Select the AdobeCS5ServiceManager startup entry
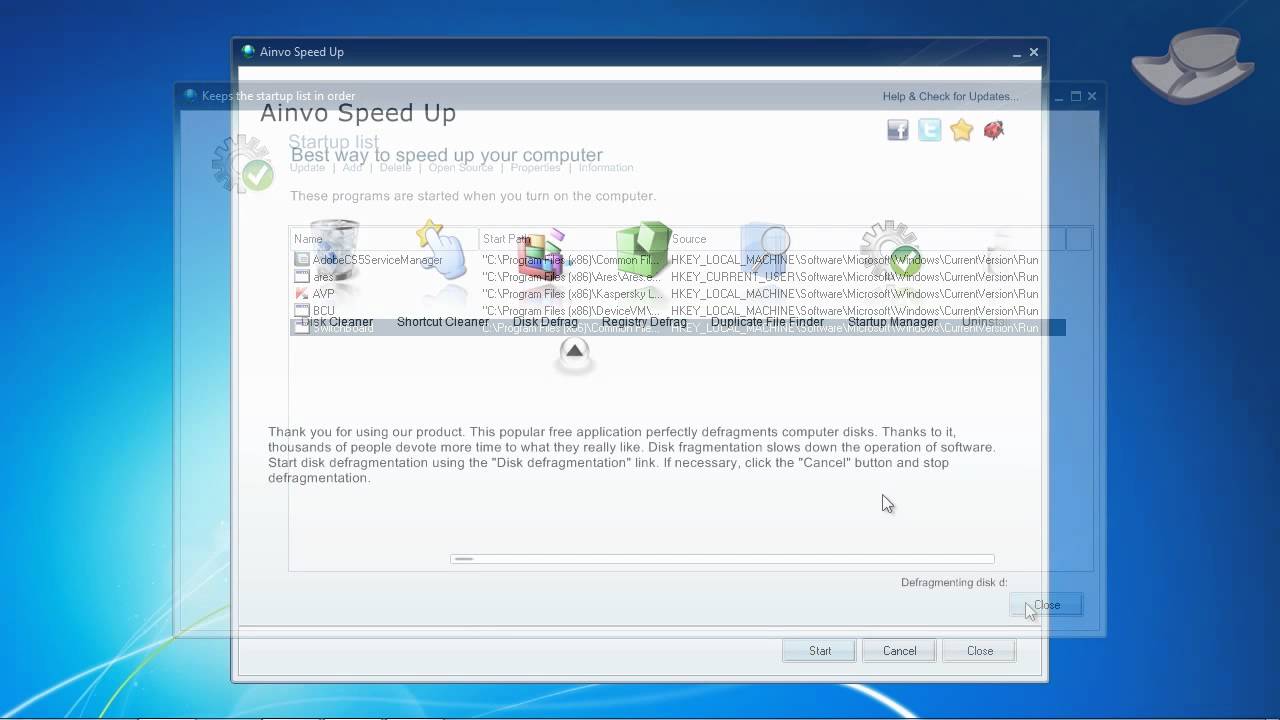 677,260
